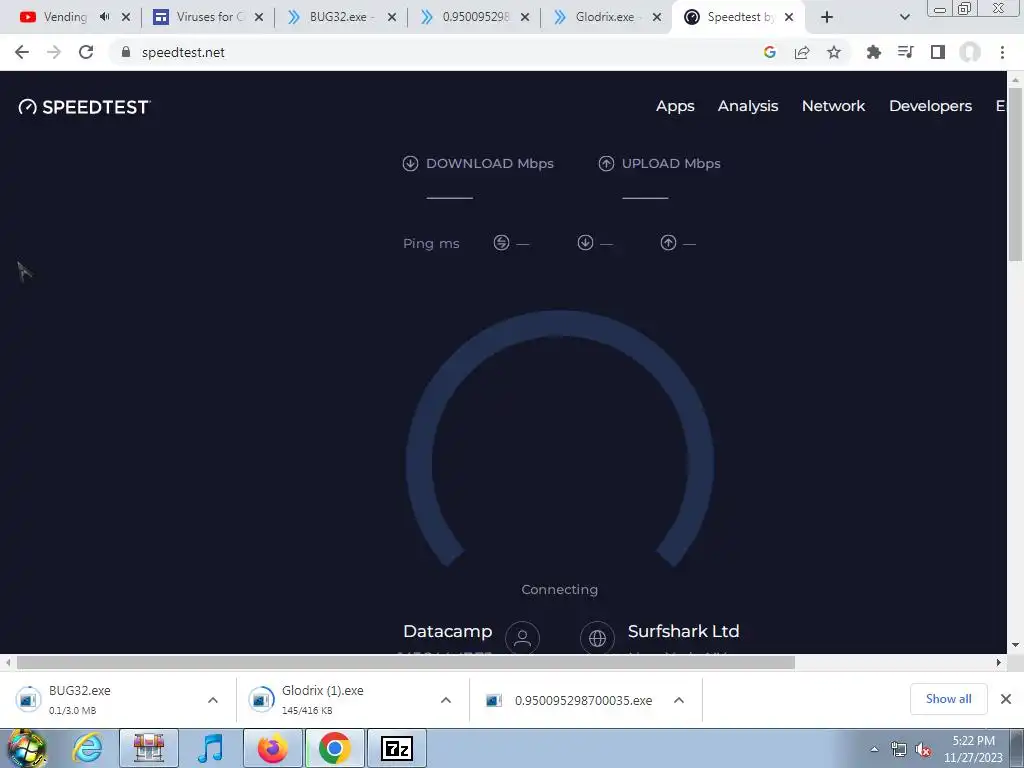The height and width of the screenshot is (768, 1024).
Task: Go back with the browser back arrow
Action: [22, 52]
